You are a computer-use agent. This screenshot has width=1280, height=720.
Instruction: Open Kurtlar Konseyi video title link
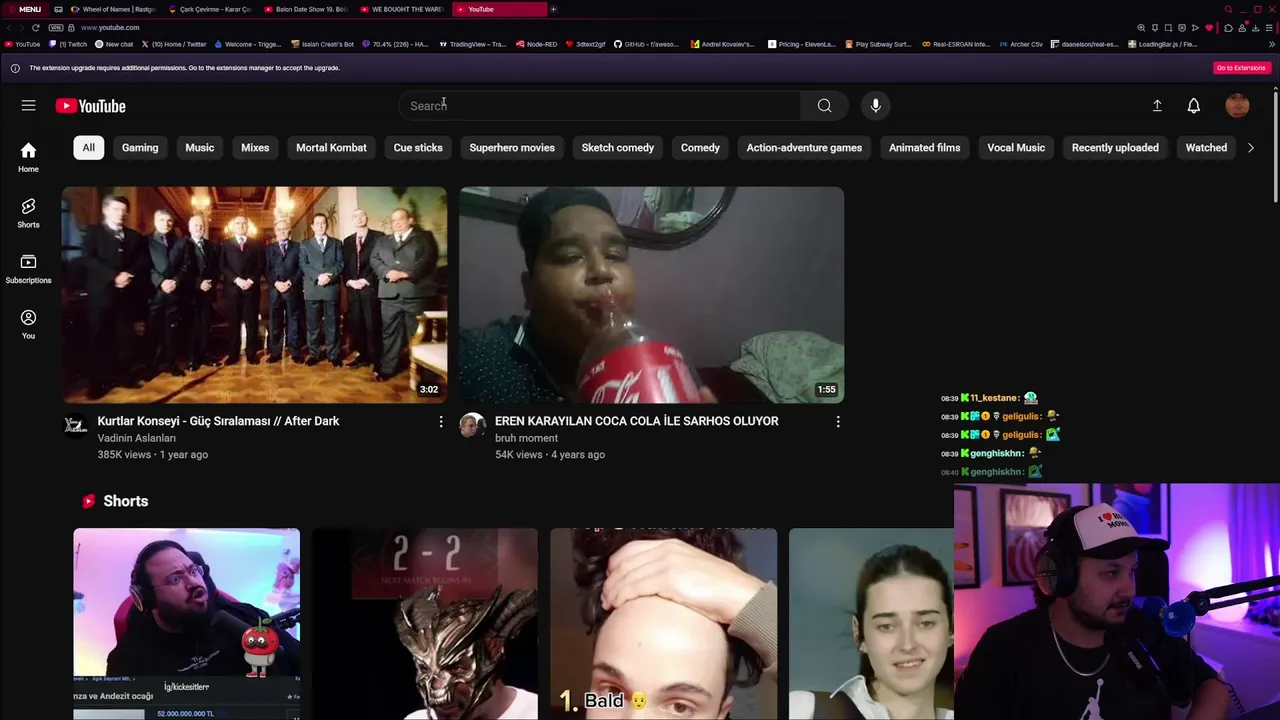[x=218, y=421]
